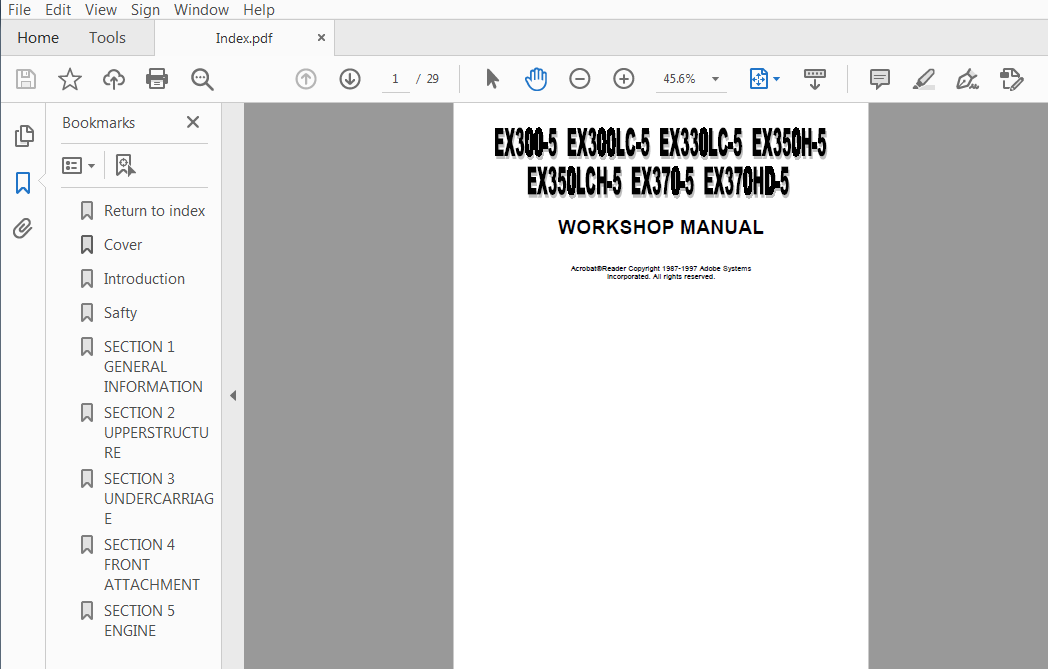This screenshot has width=1048, height=669.
Task: Open the File menu
Action: [19, 10]
